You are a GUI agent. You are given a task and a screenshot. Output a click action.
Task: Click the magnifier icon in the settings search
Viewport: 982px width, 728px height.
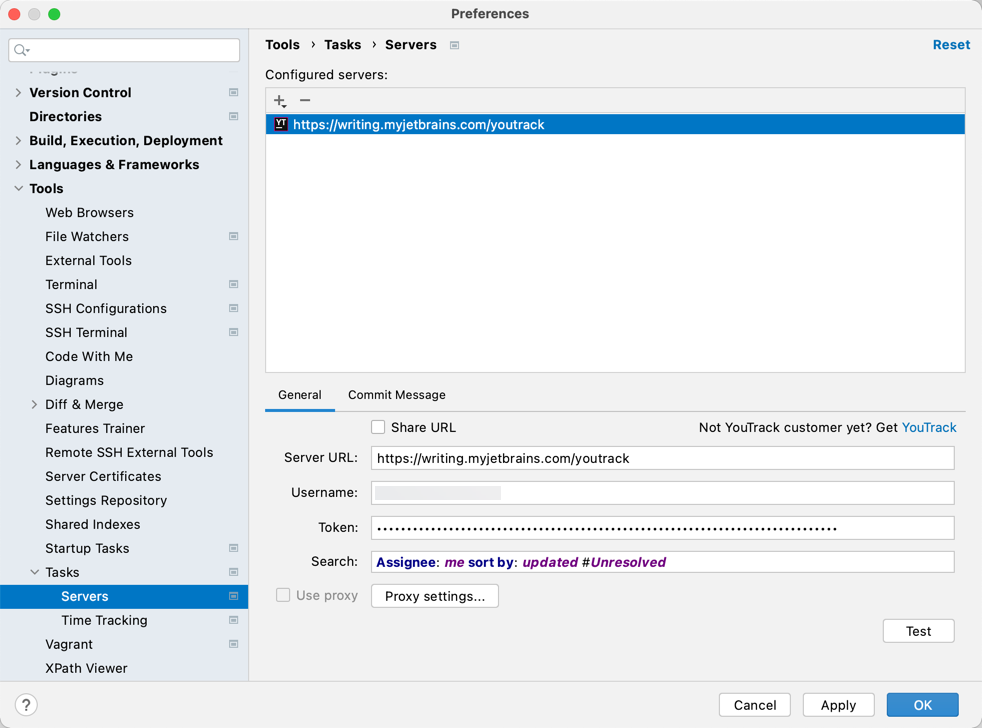[x=20, y=49]
